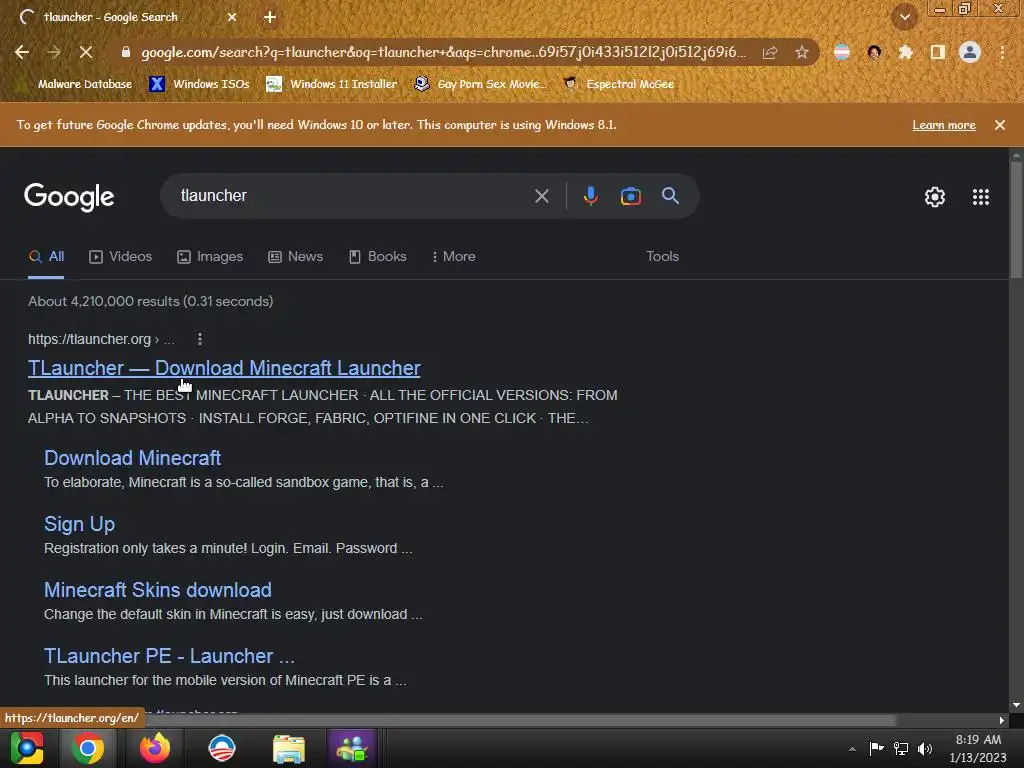1024x768 pixels.
Task: Open the File Explorer taskbar icon
Action: click(288, 748)
